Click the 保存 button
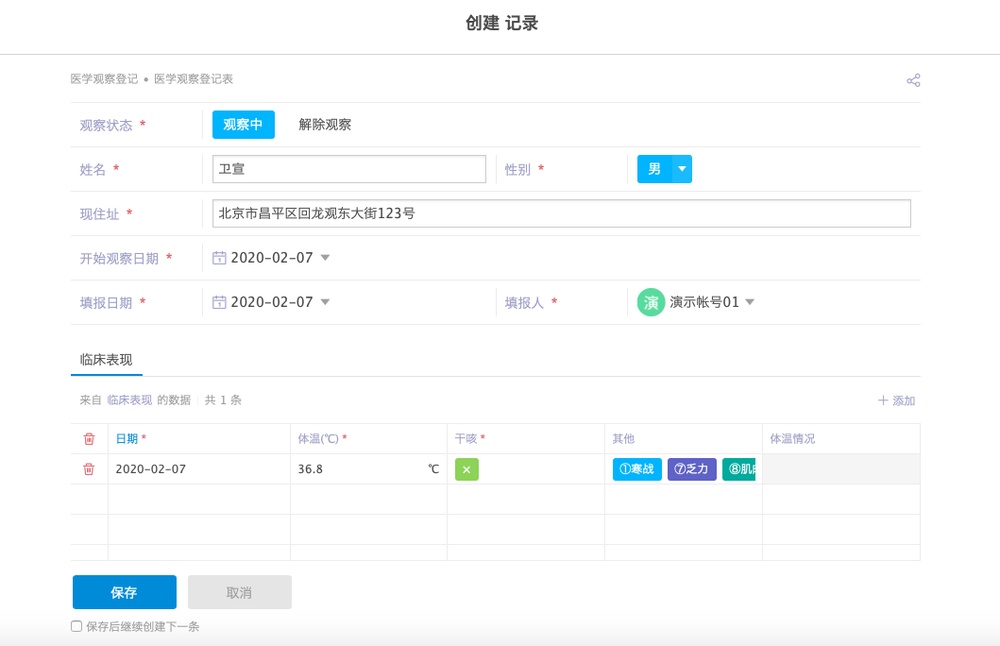 pyautogui.click(x=124, y=592)
